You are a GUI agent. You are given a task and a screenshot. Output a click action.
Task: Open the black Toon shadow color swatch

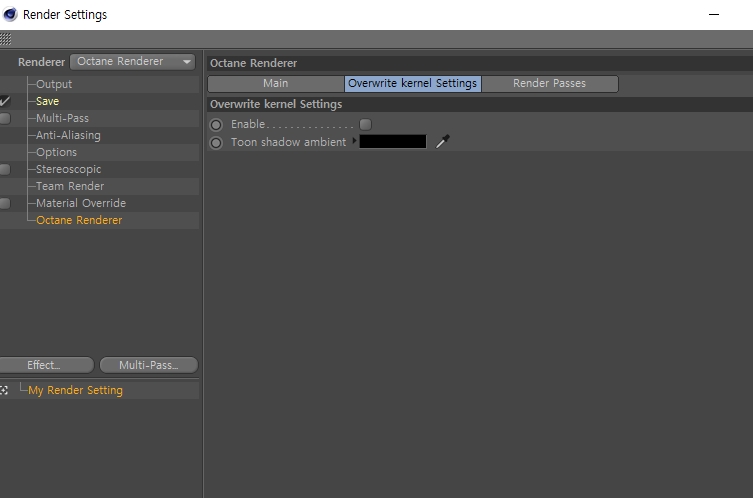pos(393,141)
